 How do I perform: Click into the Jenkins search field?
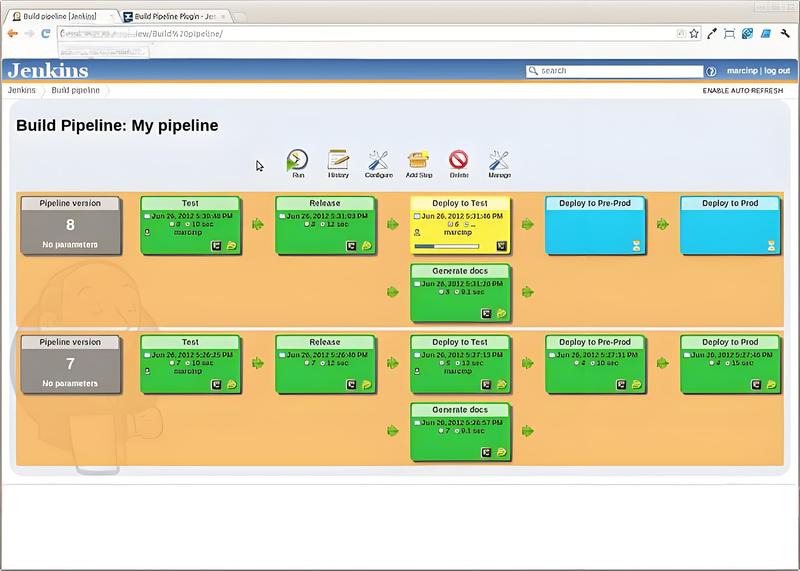pyautogui.click(x=614, y=71)
